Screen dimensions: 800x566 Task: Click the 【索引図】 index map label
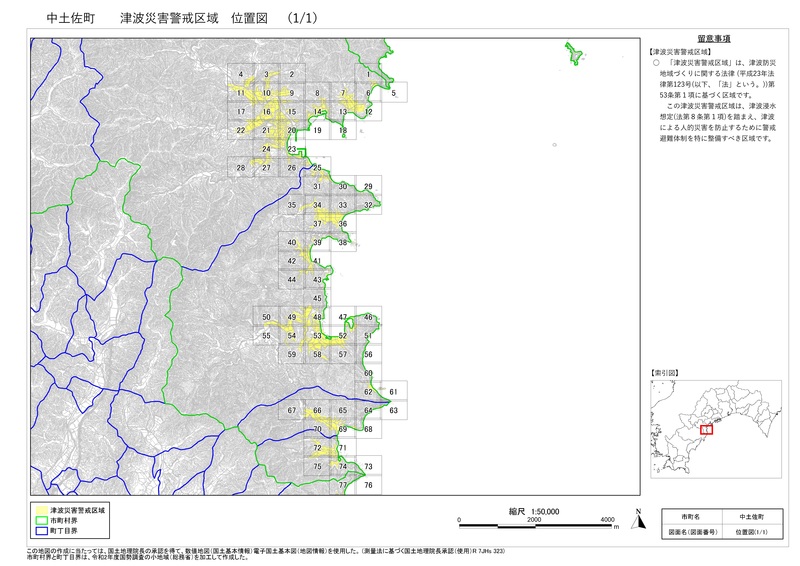[x=664, y=372]
